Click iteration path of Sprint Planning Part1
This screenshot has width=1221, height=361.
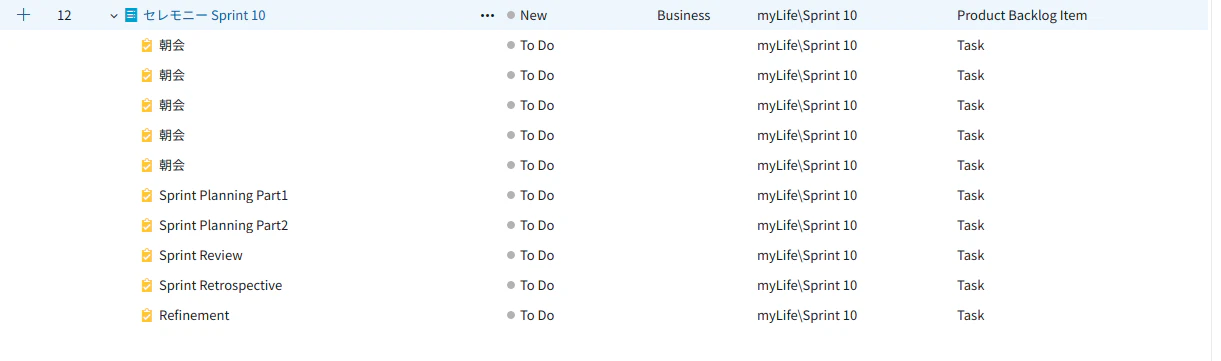tap(807, 195)
